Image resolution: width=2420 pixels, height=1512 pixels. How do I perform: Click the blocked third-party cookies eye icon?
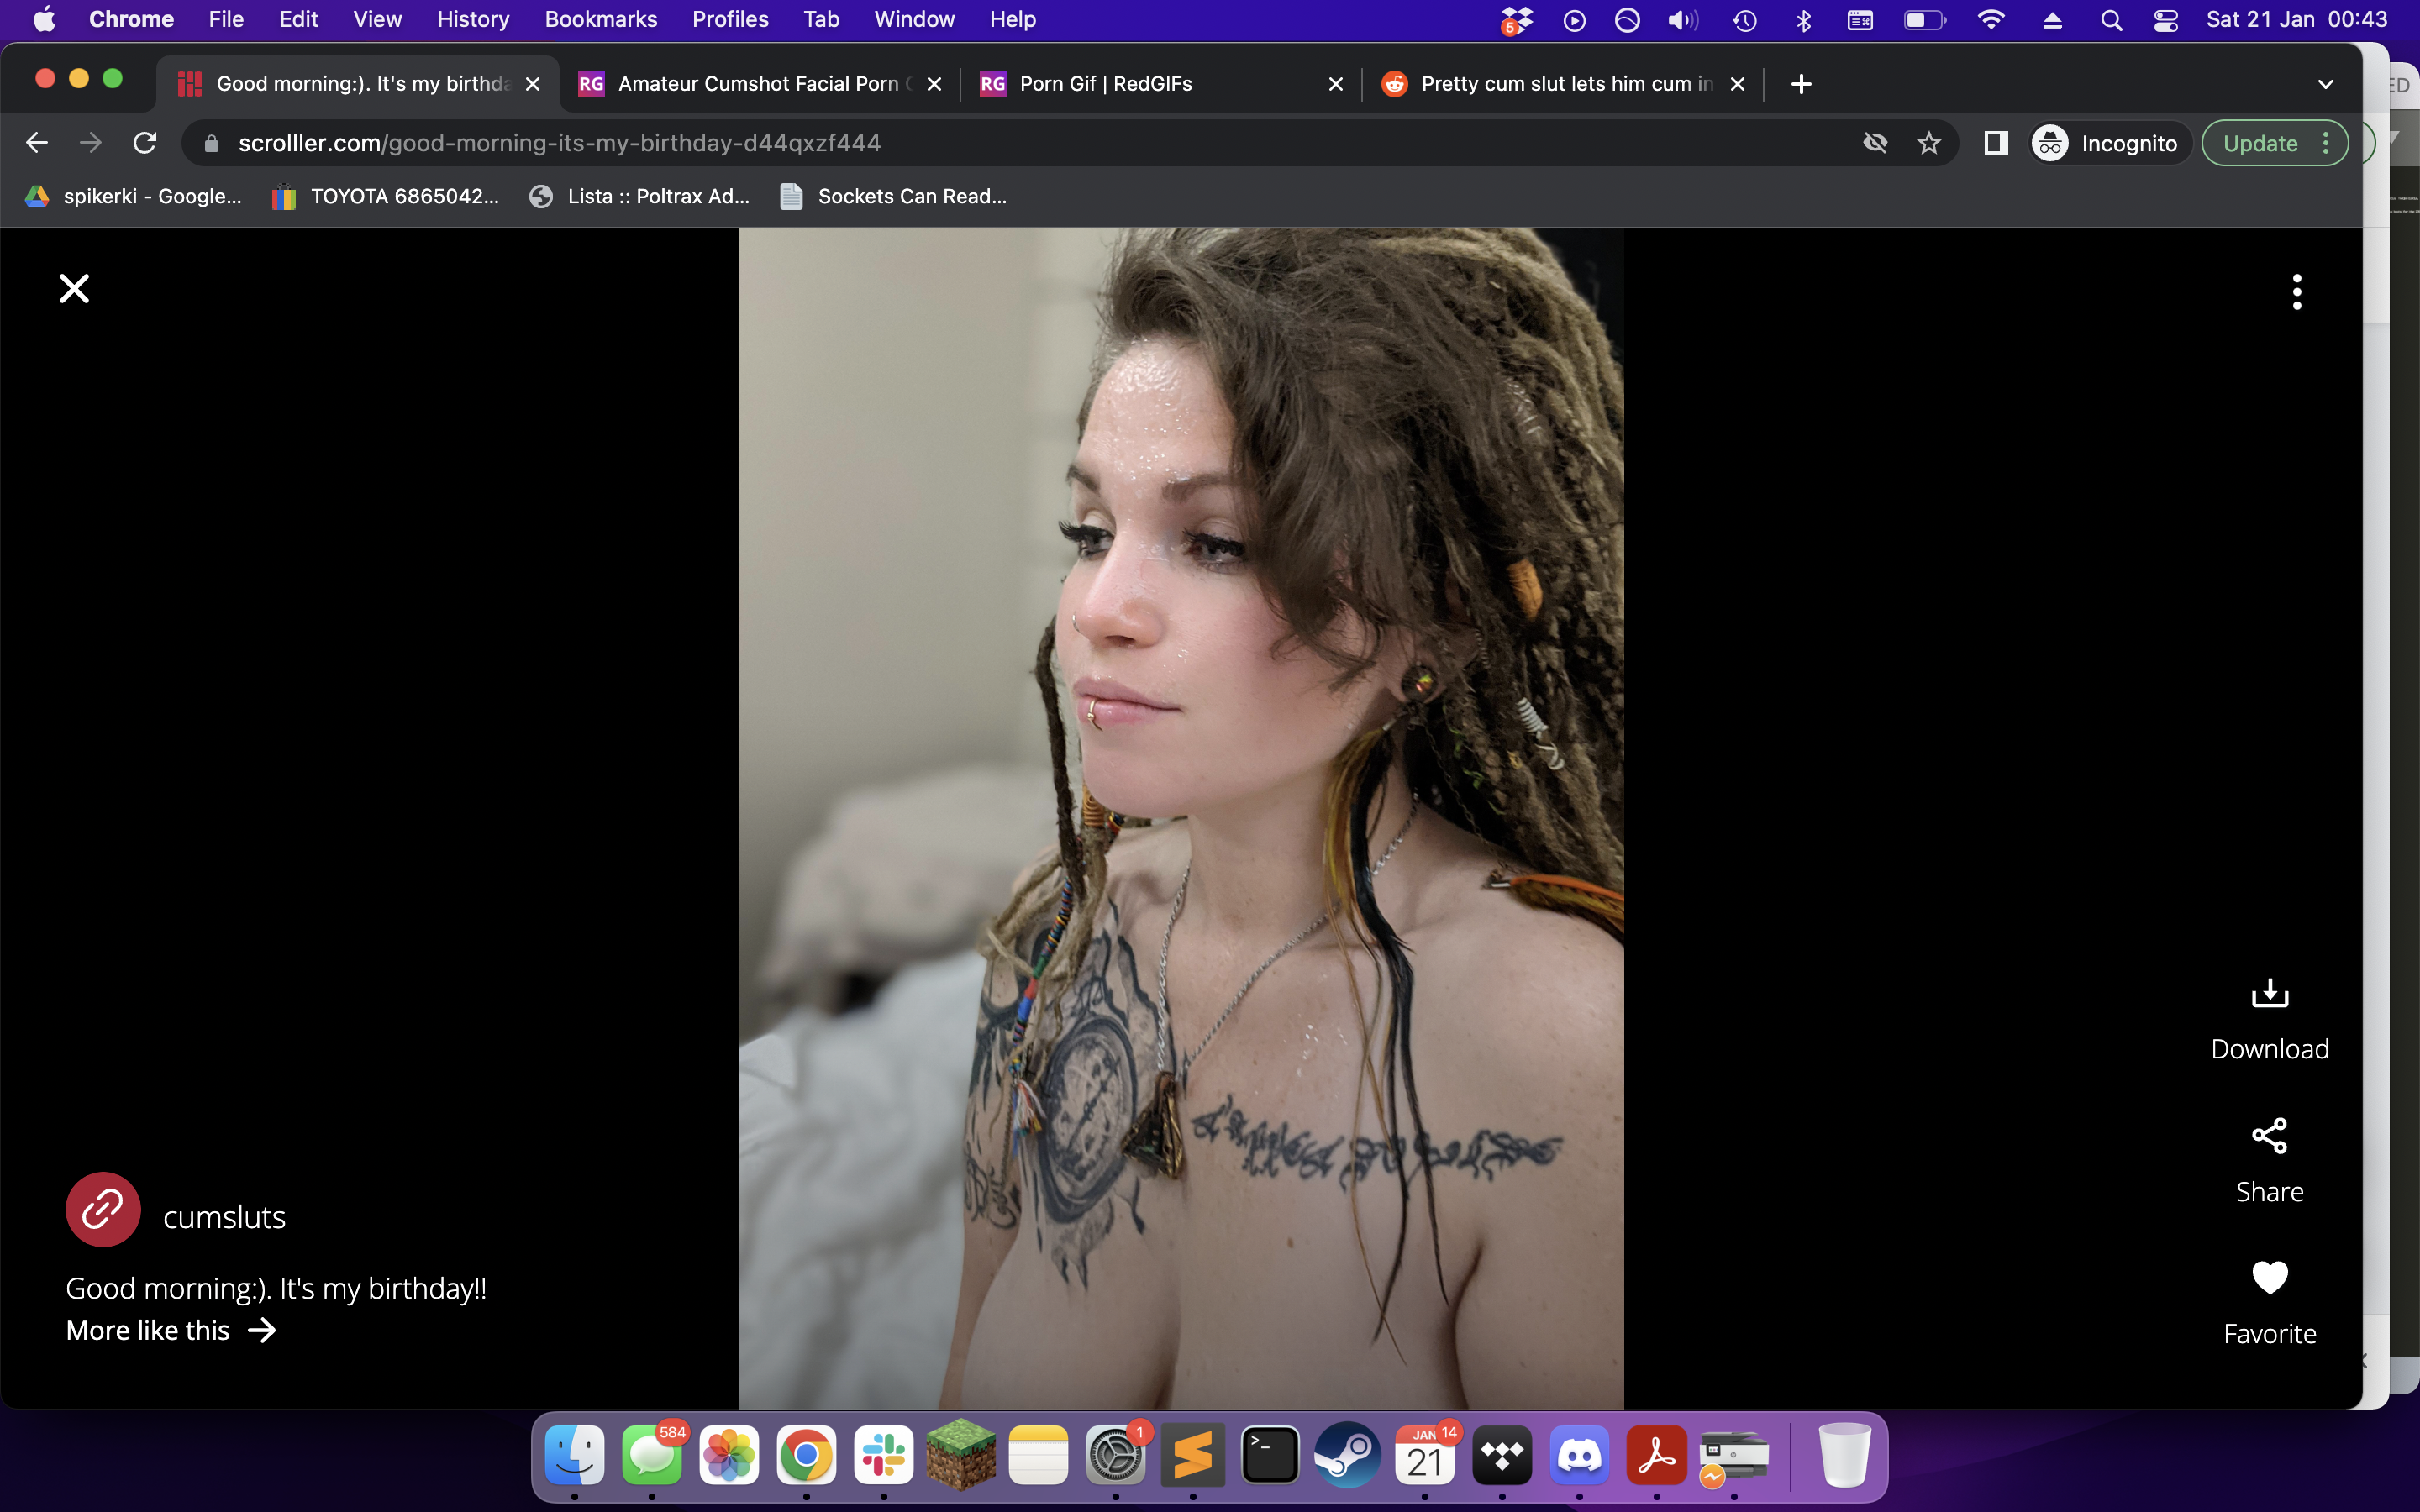[1875, 144]
